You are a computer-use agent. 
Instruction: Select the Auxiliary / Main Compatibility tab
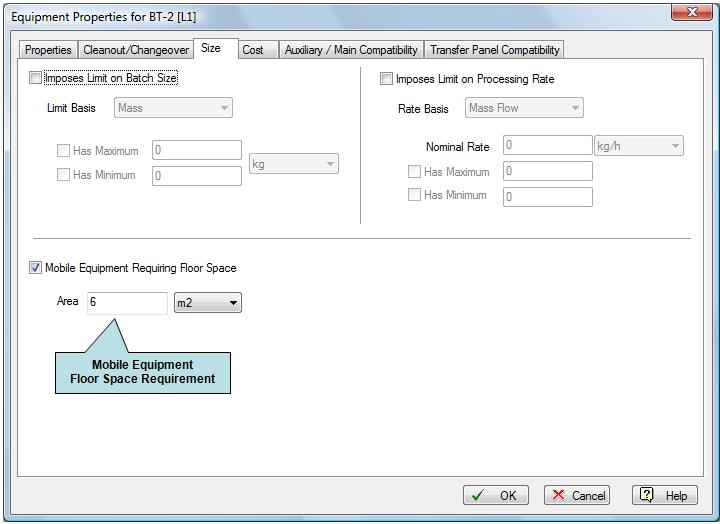pos(351,50)
